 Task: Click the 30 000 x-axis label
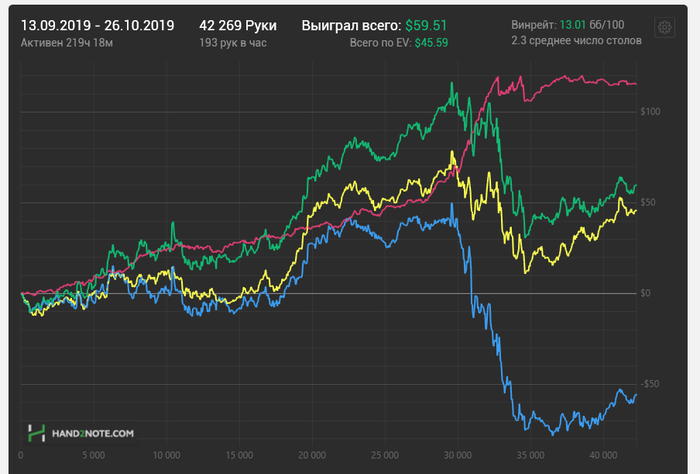click(x=457, y=453)
